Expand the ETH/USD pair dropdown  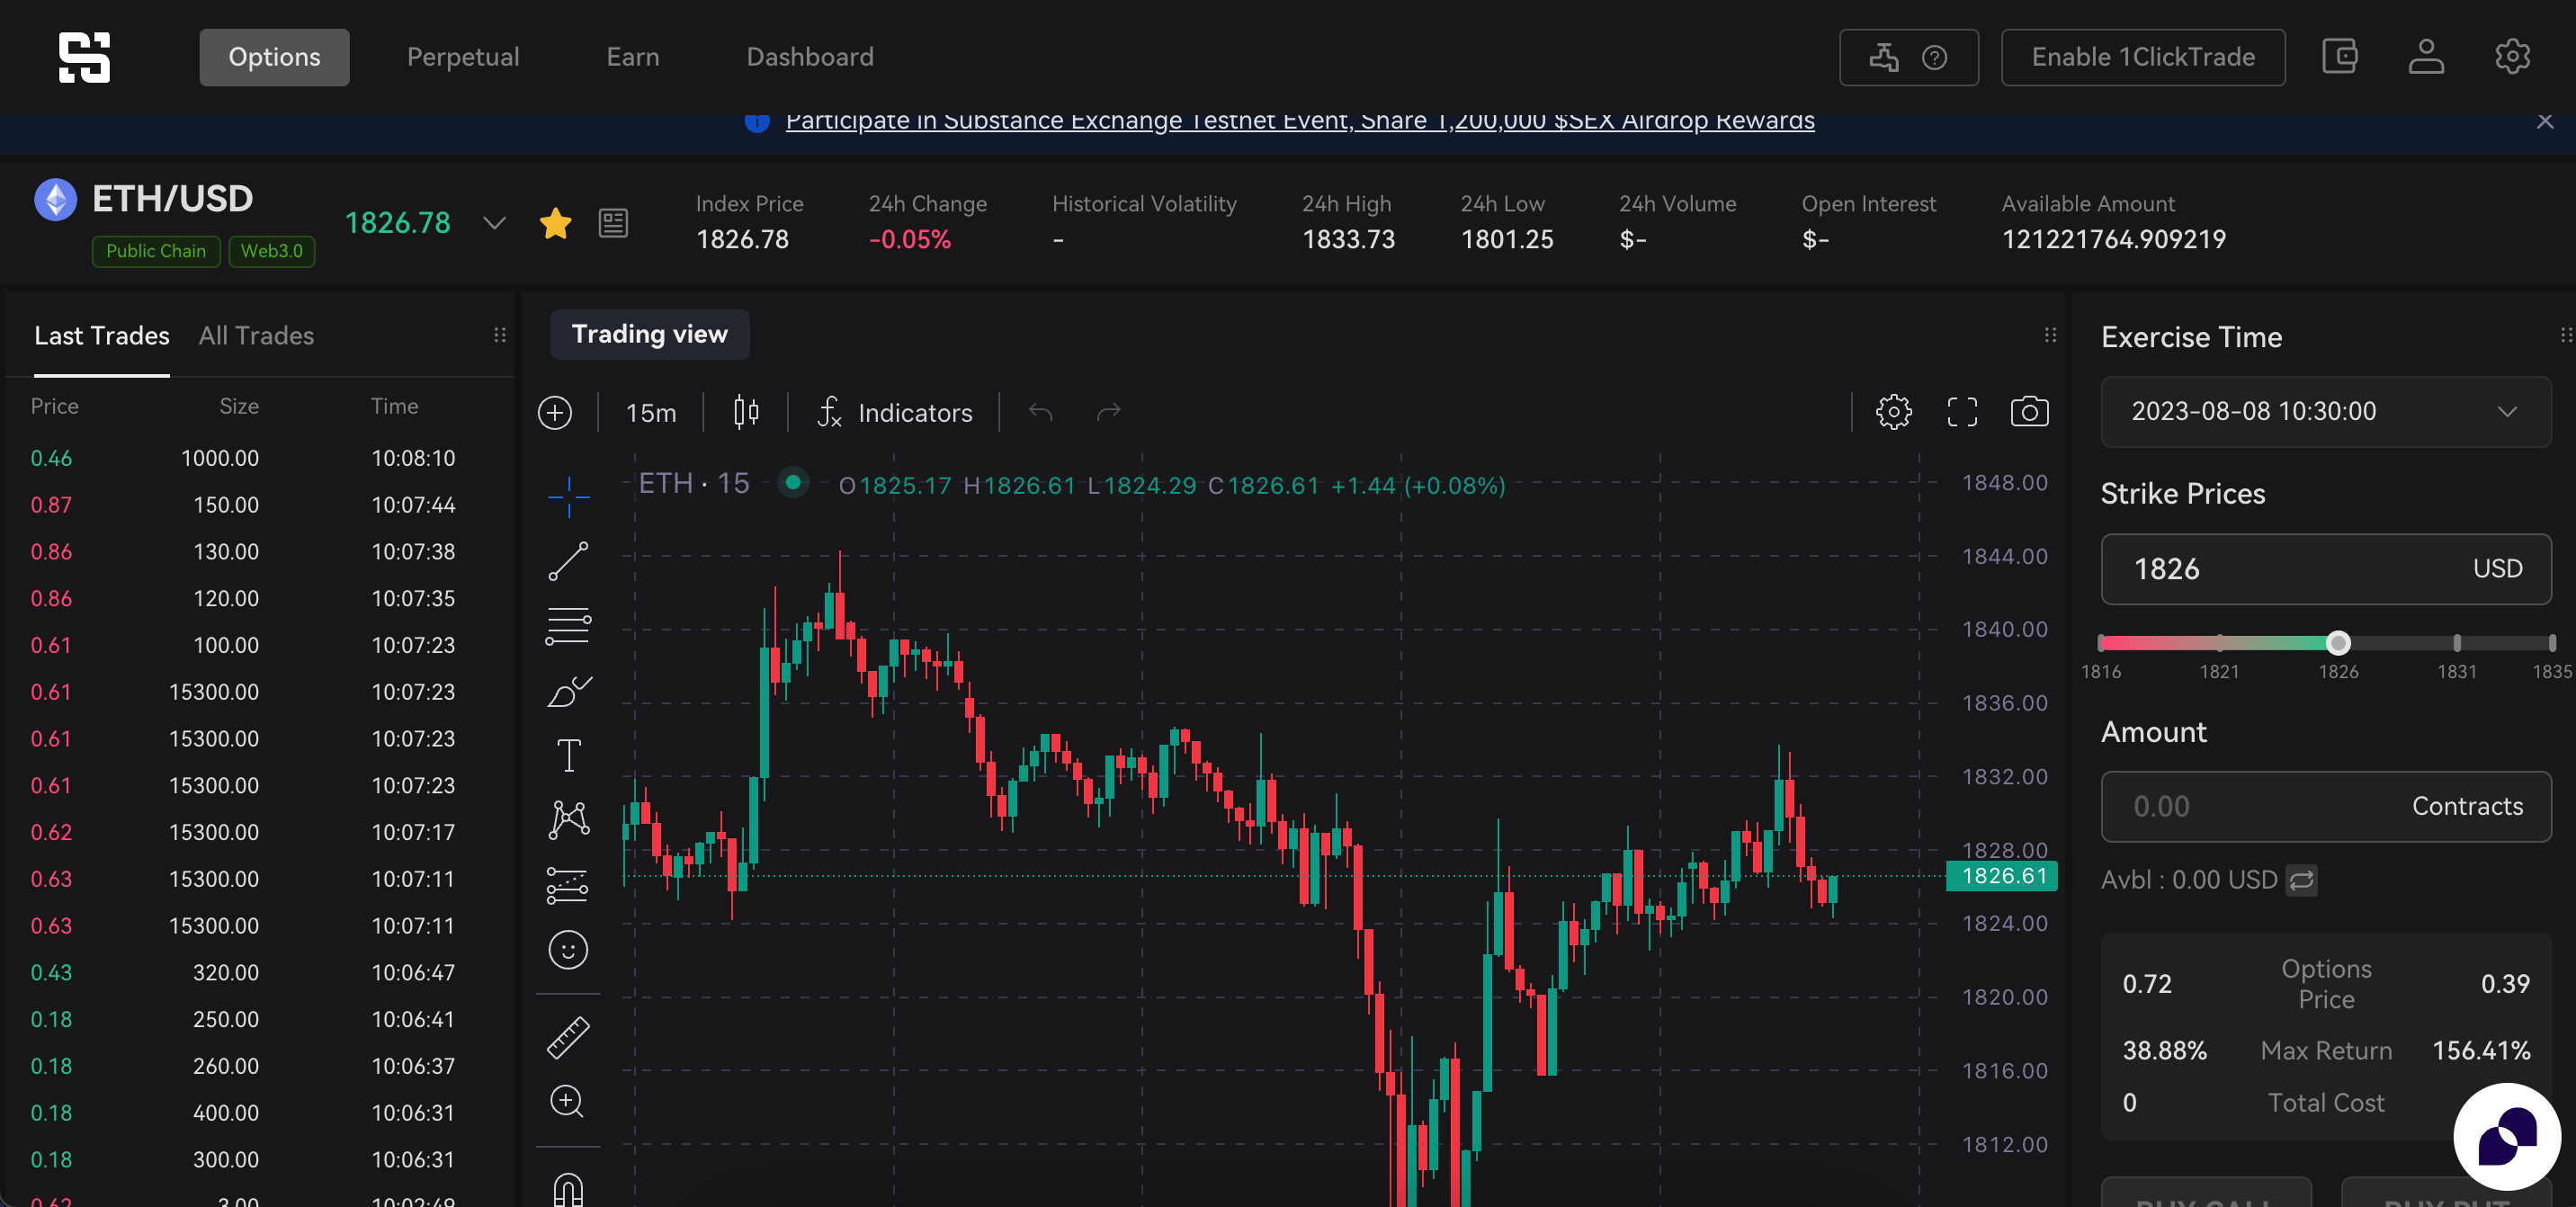pyautogui.click(x=494, y=223)
